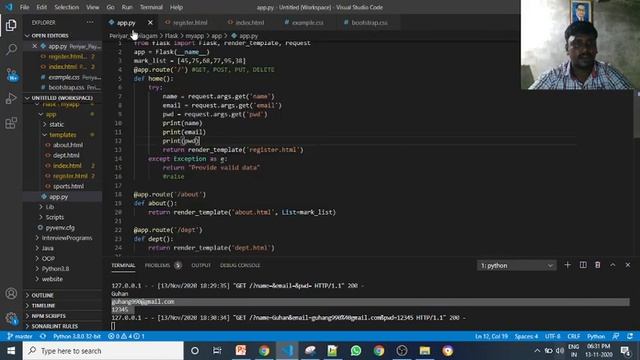The image size is (640, 360).
Task: Show hidden system tray icons
Action: click(x=537, y=351)
